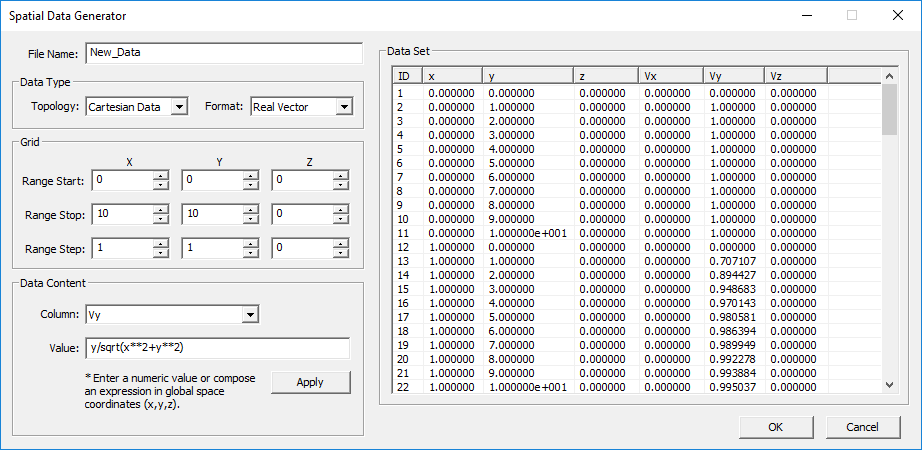
Task: Click the ID column header
Action: 407,76
